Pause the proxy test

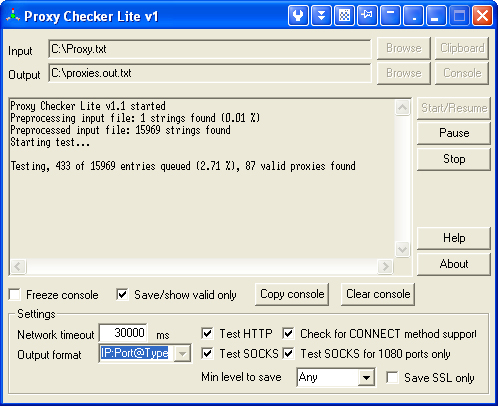(454, 133)
